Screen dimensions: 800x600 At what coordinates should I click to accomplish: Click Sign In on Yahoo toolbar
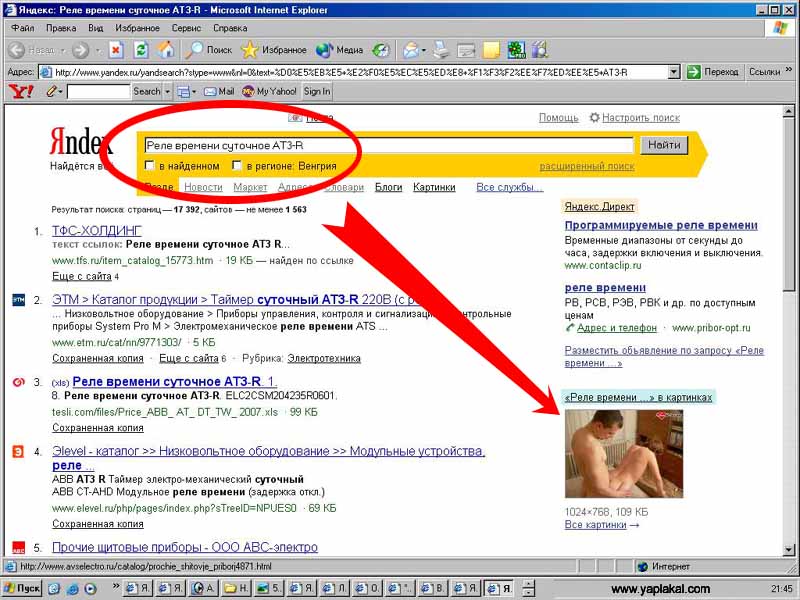pyautogui.click(x=317, y=92)
